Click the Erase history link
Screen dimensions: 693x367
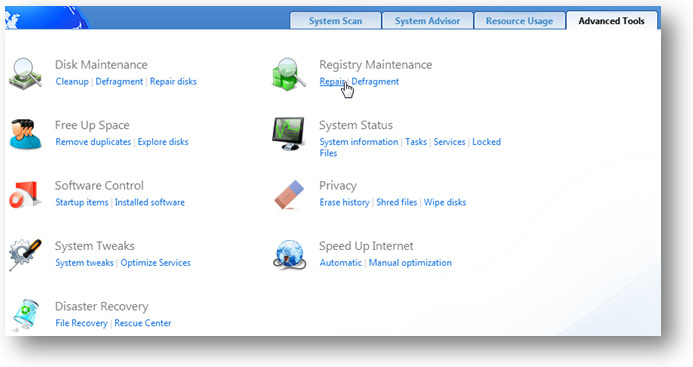point(345,203)
